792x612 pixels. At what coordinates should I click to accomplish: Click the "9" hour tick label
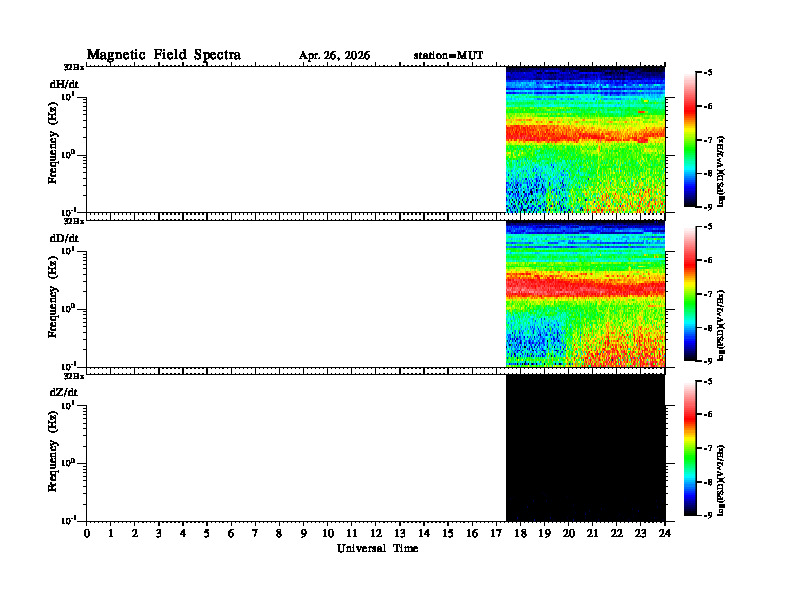tap(304, 533)
